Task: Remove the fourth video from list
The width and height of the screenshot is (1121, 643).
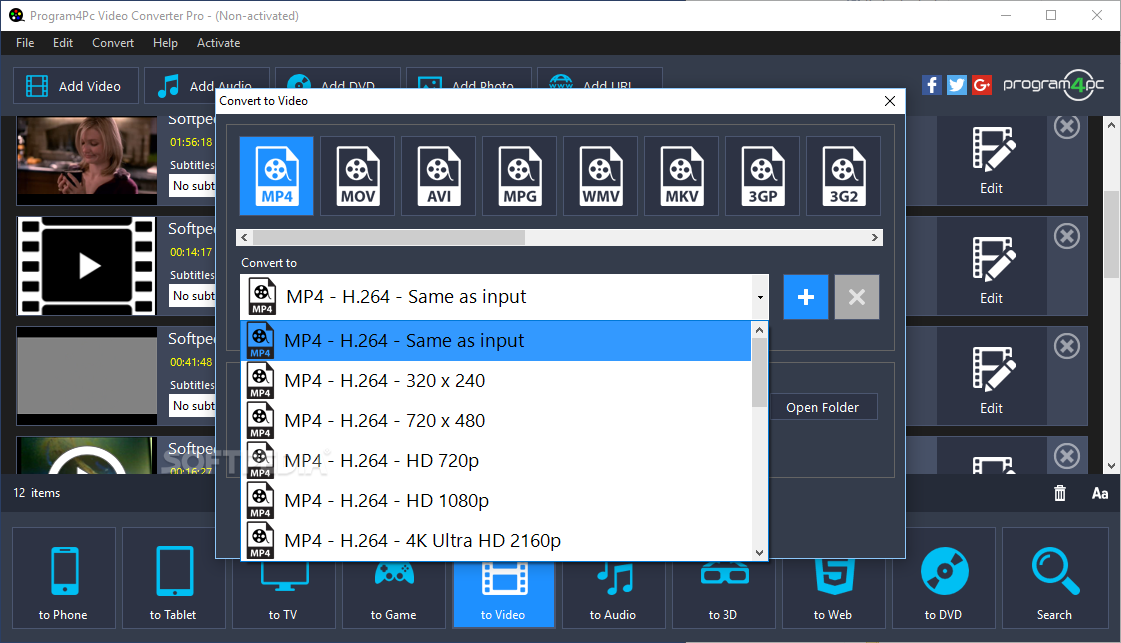Action: coord(1067,456)
